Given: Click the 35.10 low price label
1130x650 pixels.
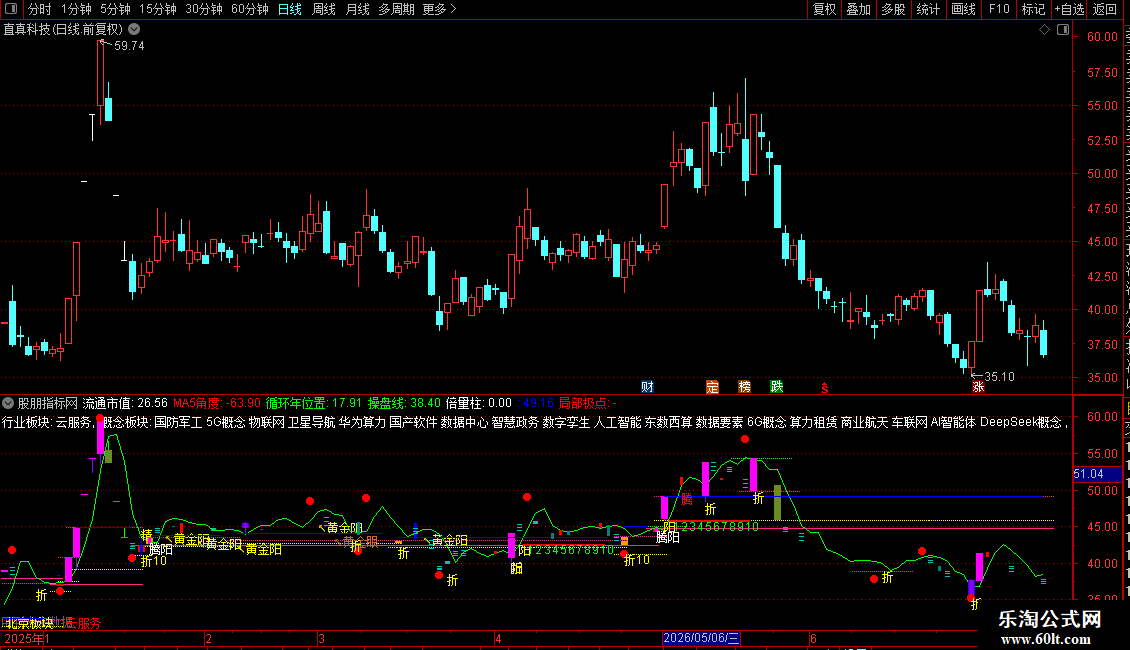Looking at the screenshot, I should click(x=999, y=377).
